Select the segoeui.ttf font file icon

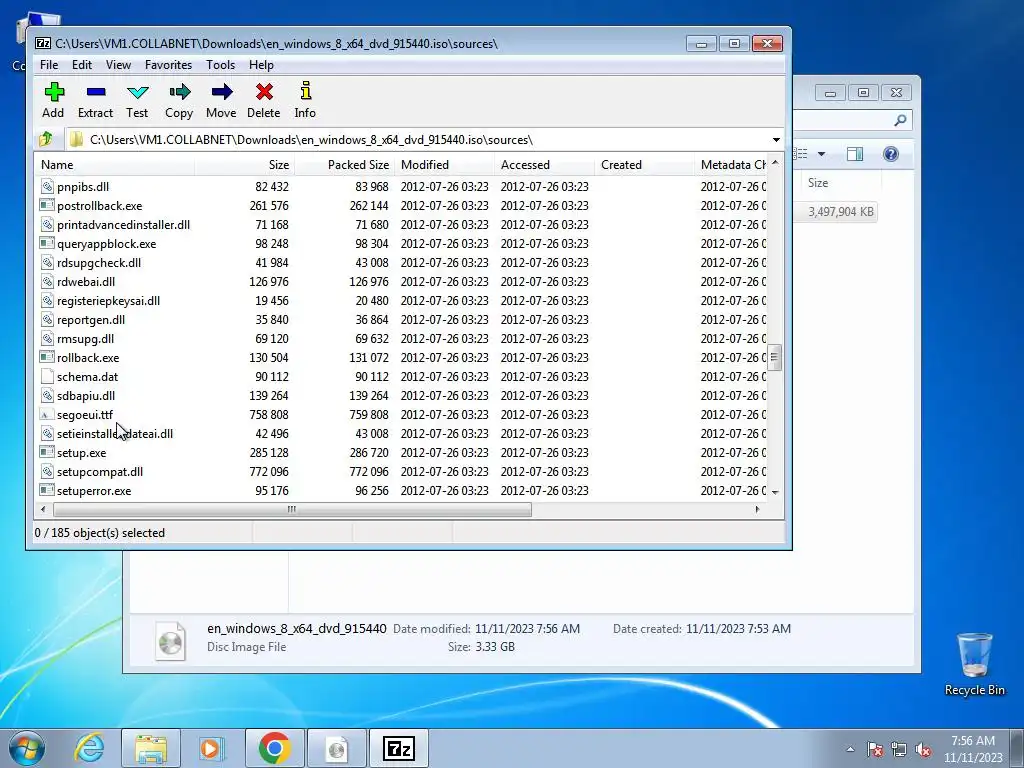[x=47, y=415]
